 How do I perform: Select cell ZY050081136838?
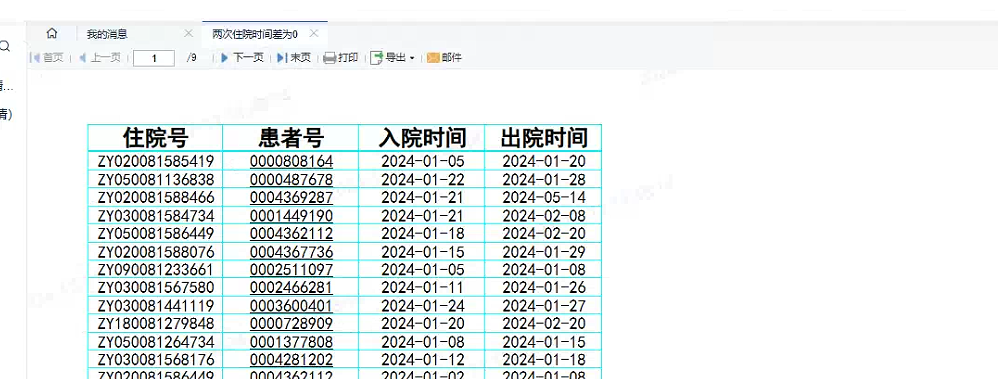tap(155, 180)
